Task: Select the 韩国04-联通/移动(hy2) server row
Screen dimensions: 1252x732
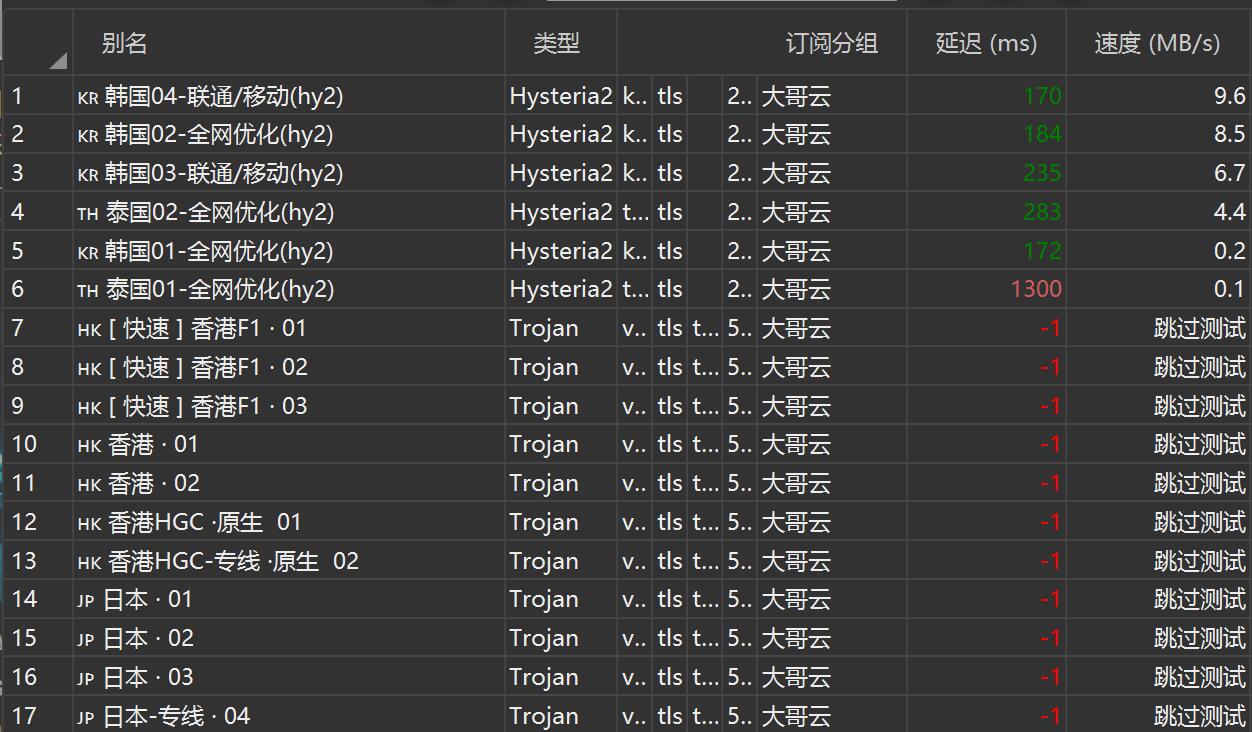Action: (x=224, y=96)
